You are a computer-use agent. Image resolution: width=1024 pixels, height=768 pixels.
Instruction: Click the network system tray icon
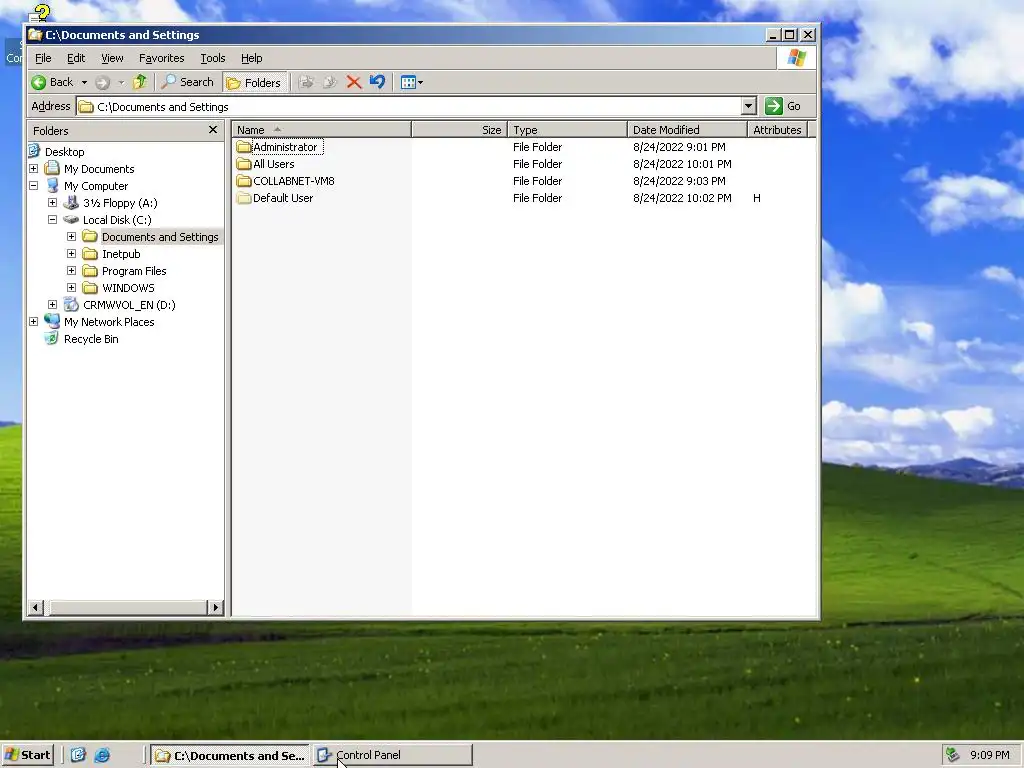pos(953,755)
